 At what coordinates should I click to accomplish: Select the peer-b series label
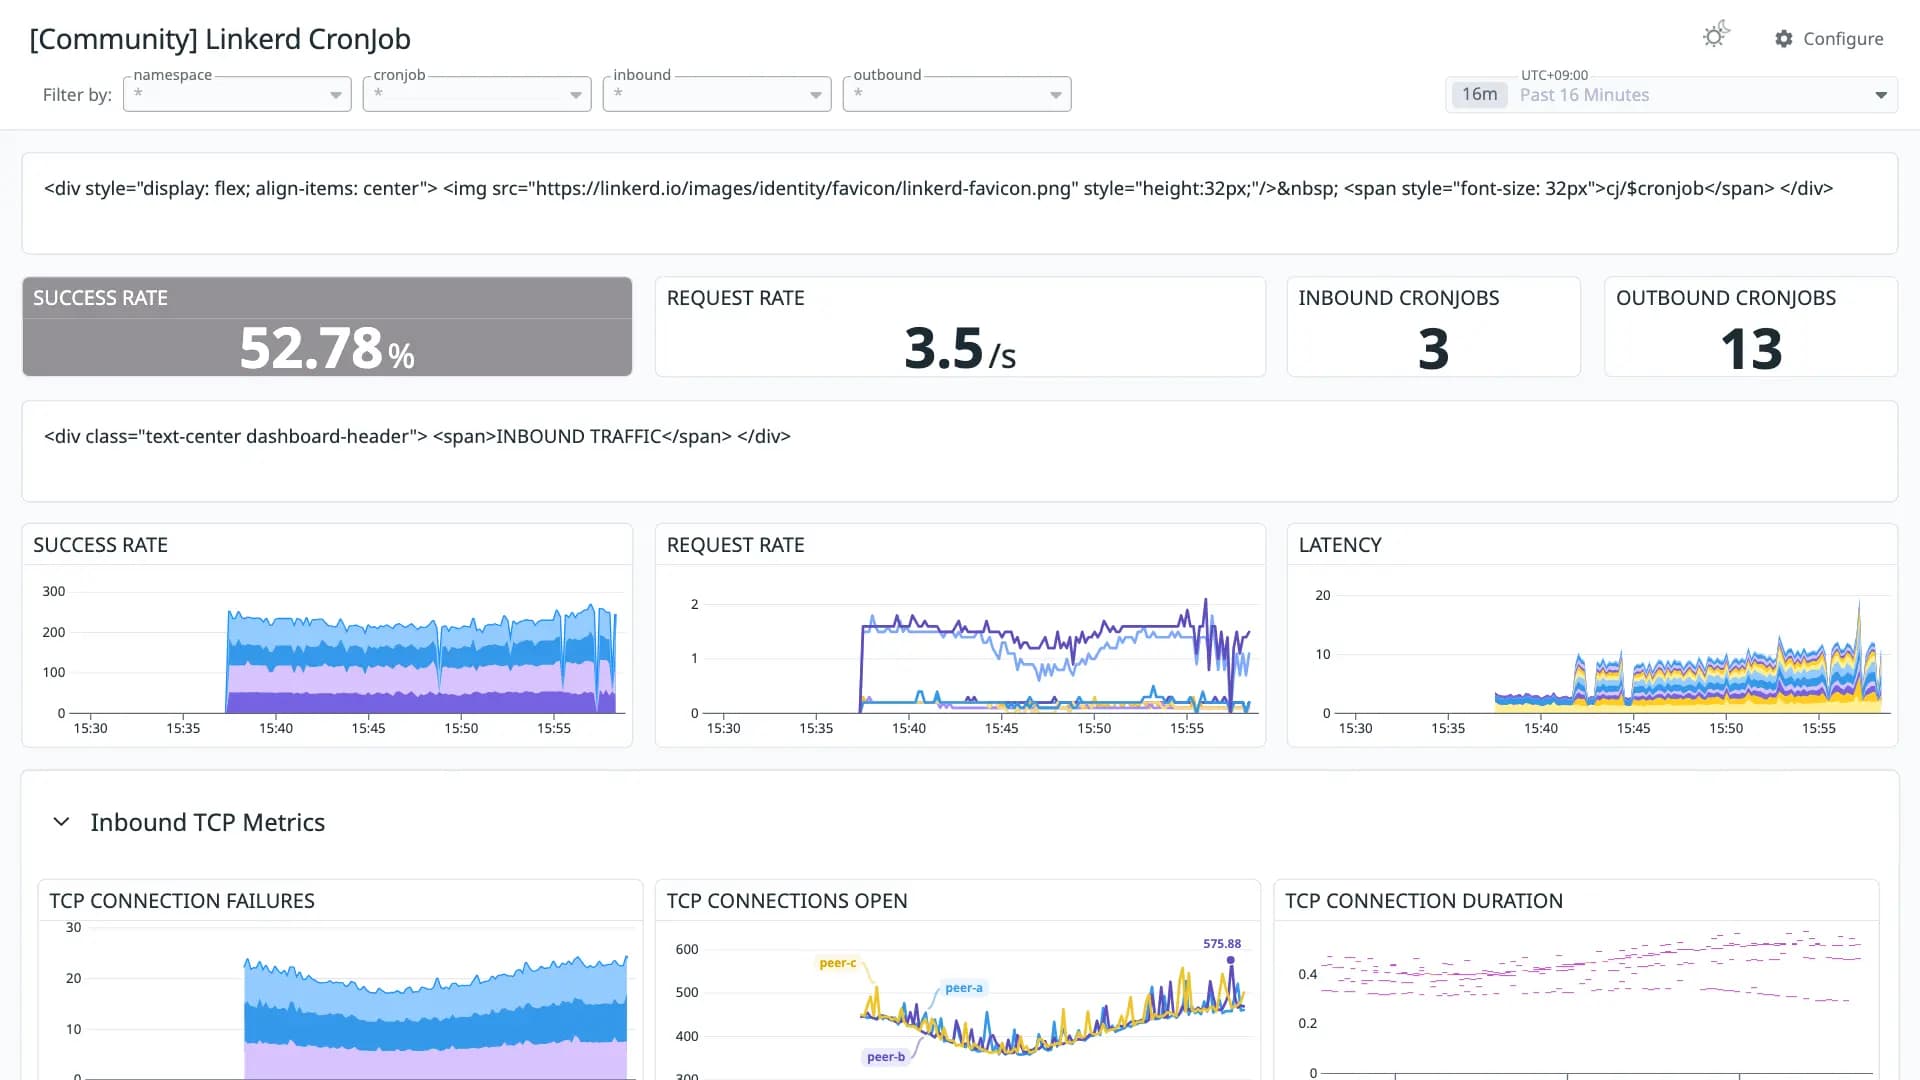(886, 1057)
